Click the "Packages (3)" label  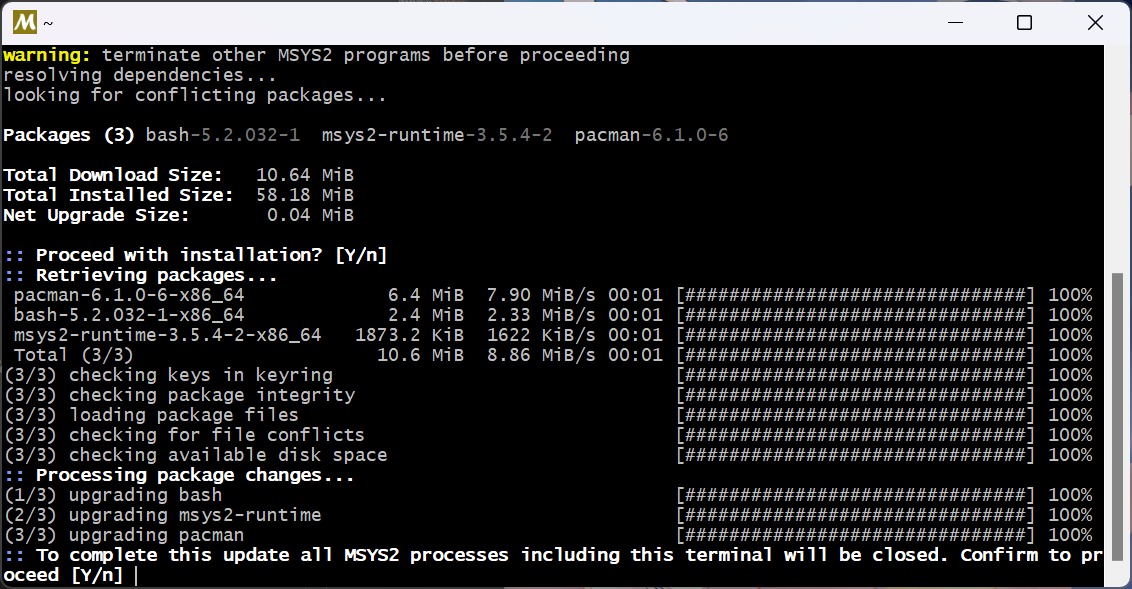61,135
